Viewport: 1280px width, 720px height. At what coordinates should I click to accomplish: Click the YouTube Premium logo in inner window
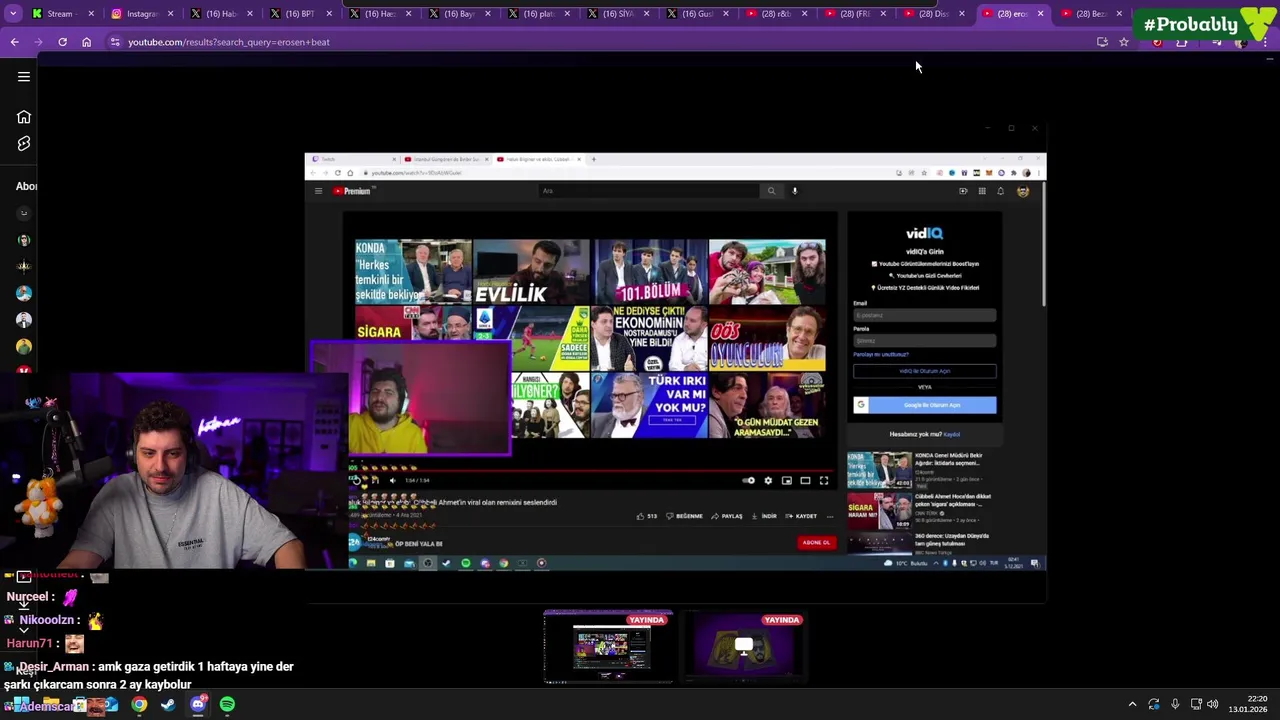[x=352, y=191]
